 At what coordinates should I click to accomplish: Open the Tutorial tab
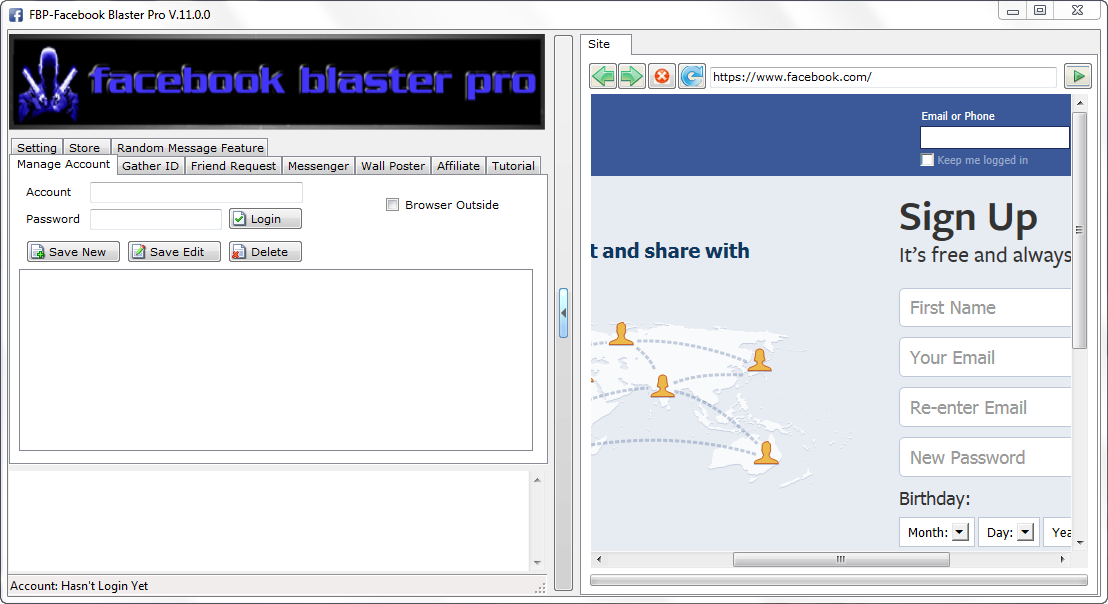pyautogui.click(x=513, y=166)
